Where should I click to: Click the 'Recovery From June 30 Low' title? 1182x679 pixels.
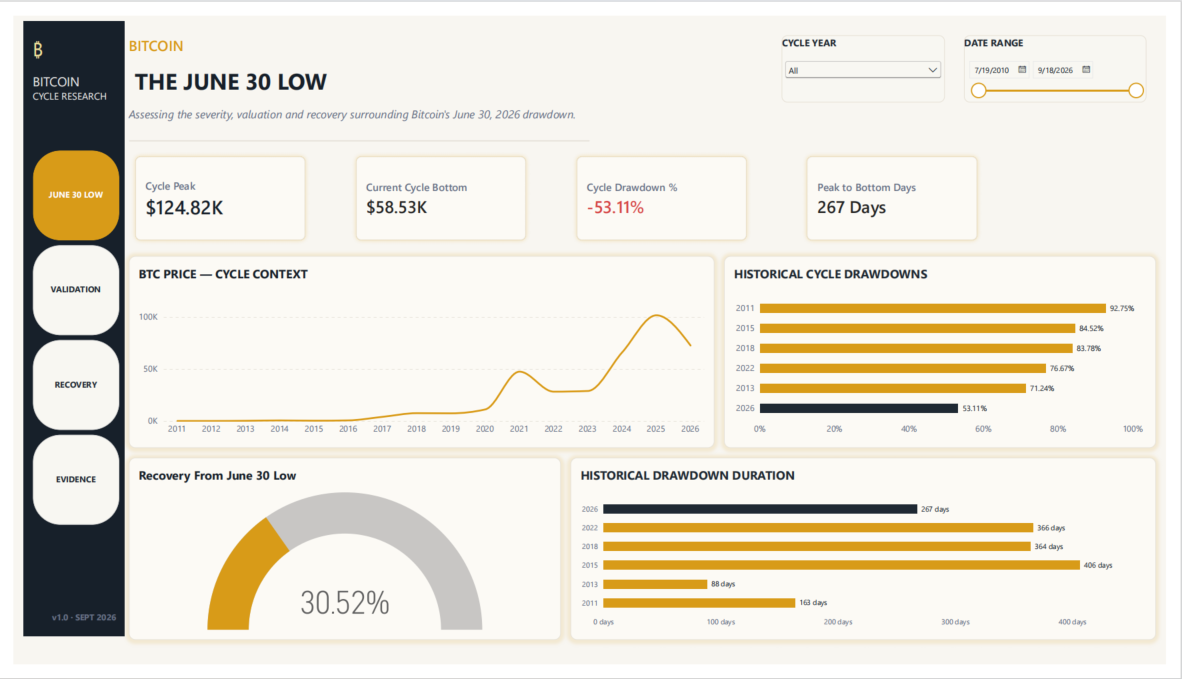click(x=217, y=476)
